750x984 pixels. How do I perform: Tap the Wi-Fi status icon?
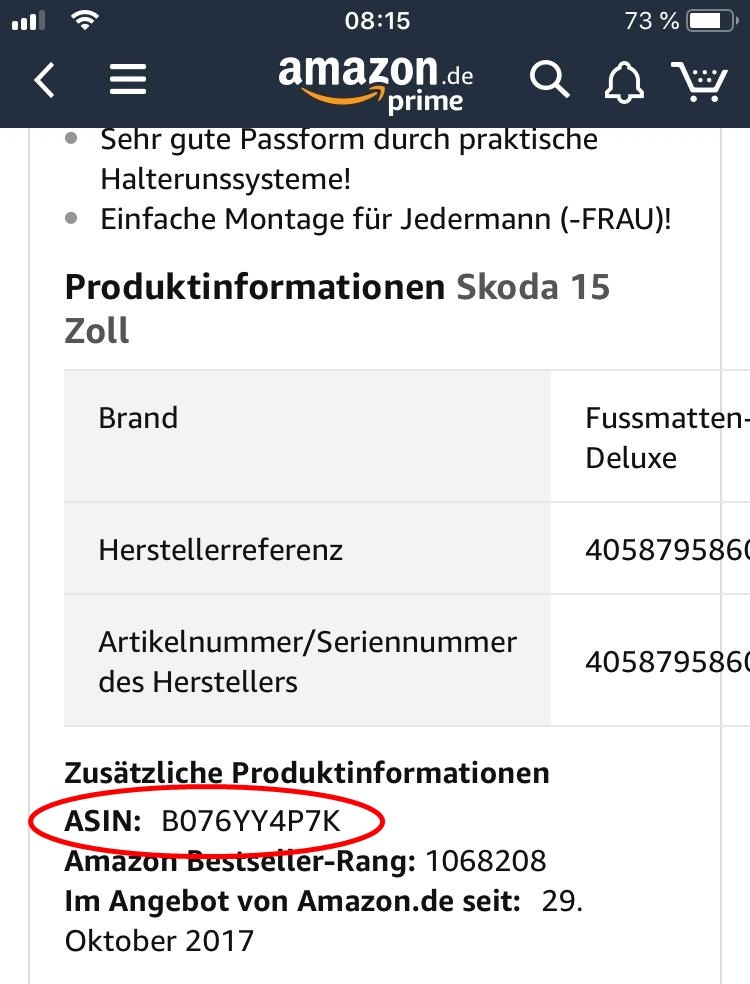point(87,20)
